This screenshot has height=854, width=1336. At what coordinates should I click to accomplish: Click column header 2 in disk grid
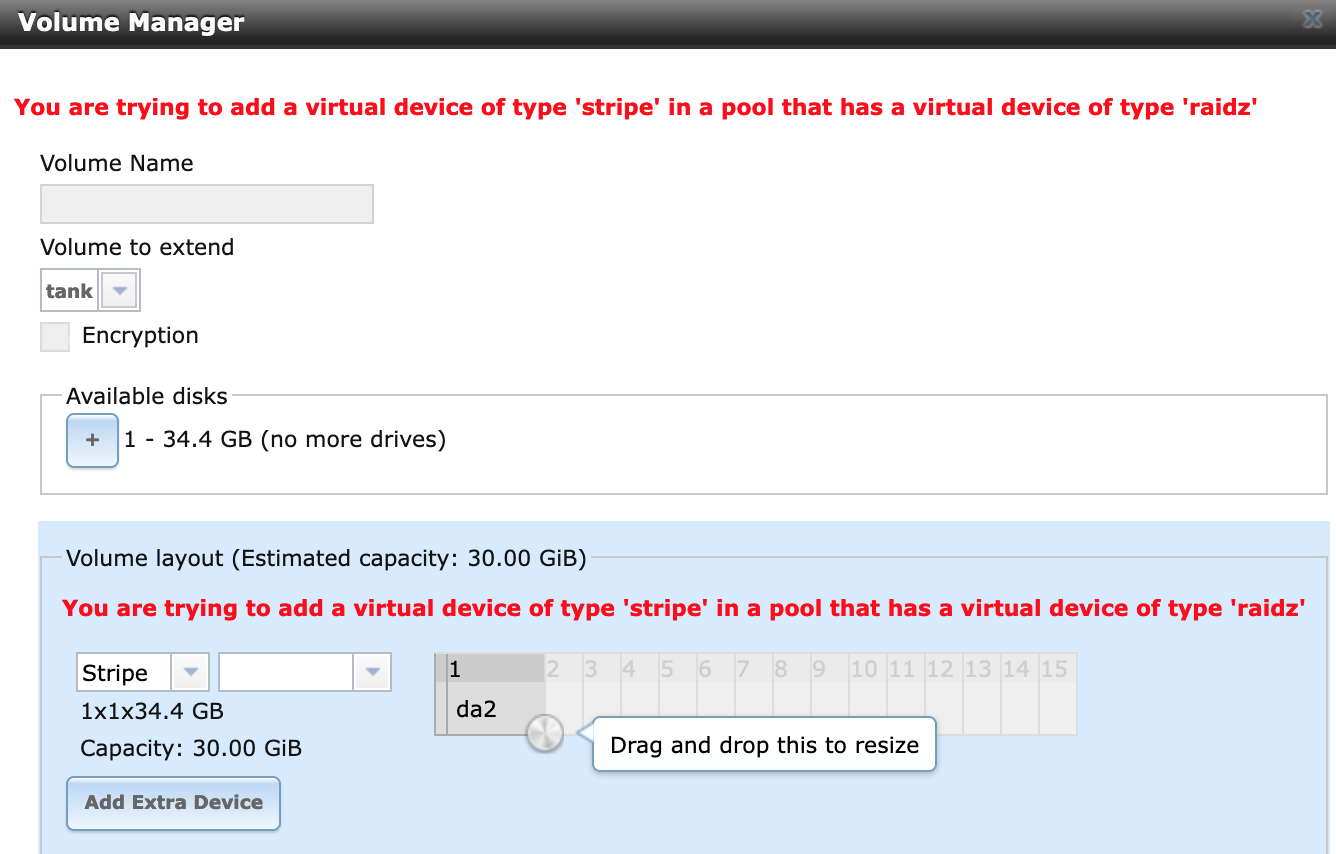pos(564,669)
